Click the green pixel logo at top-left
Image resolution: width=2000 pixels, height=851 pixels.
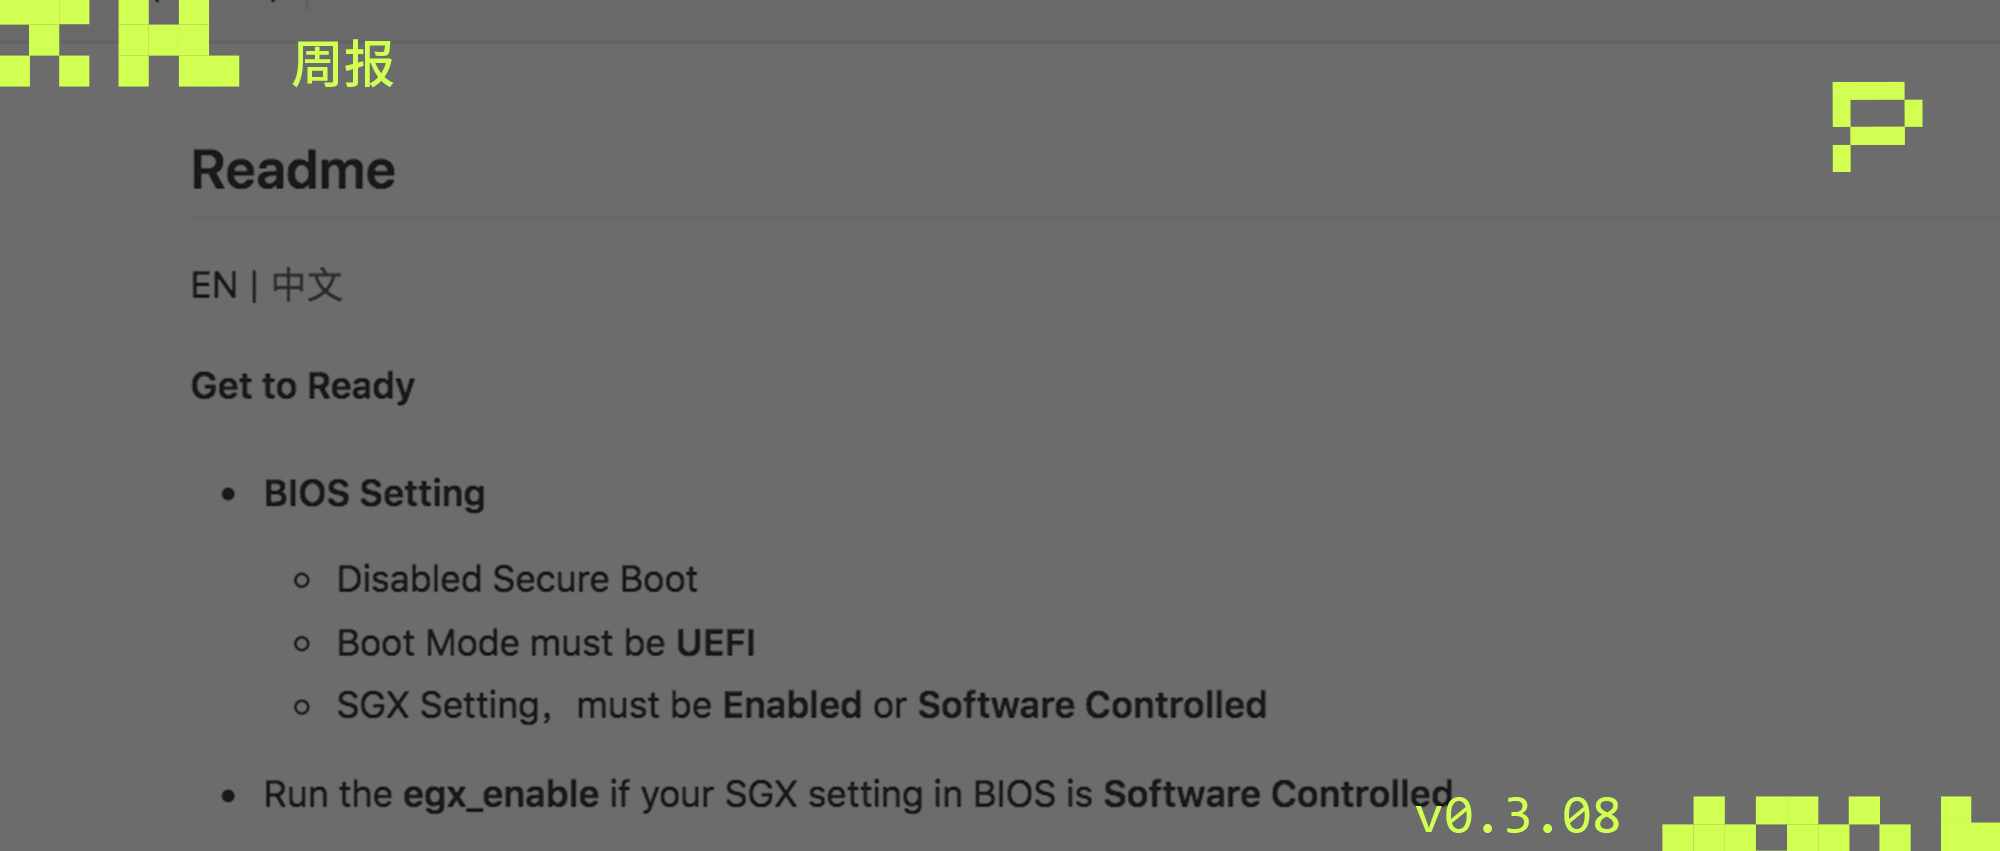(120, 43)
